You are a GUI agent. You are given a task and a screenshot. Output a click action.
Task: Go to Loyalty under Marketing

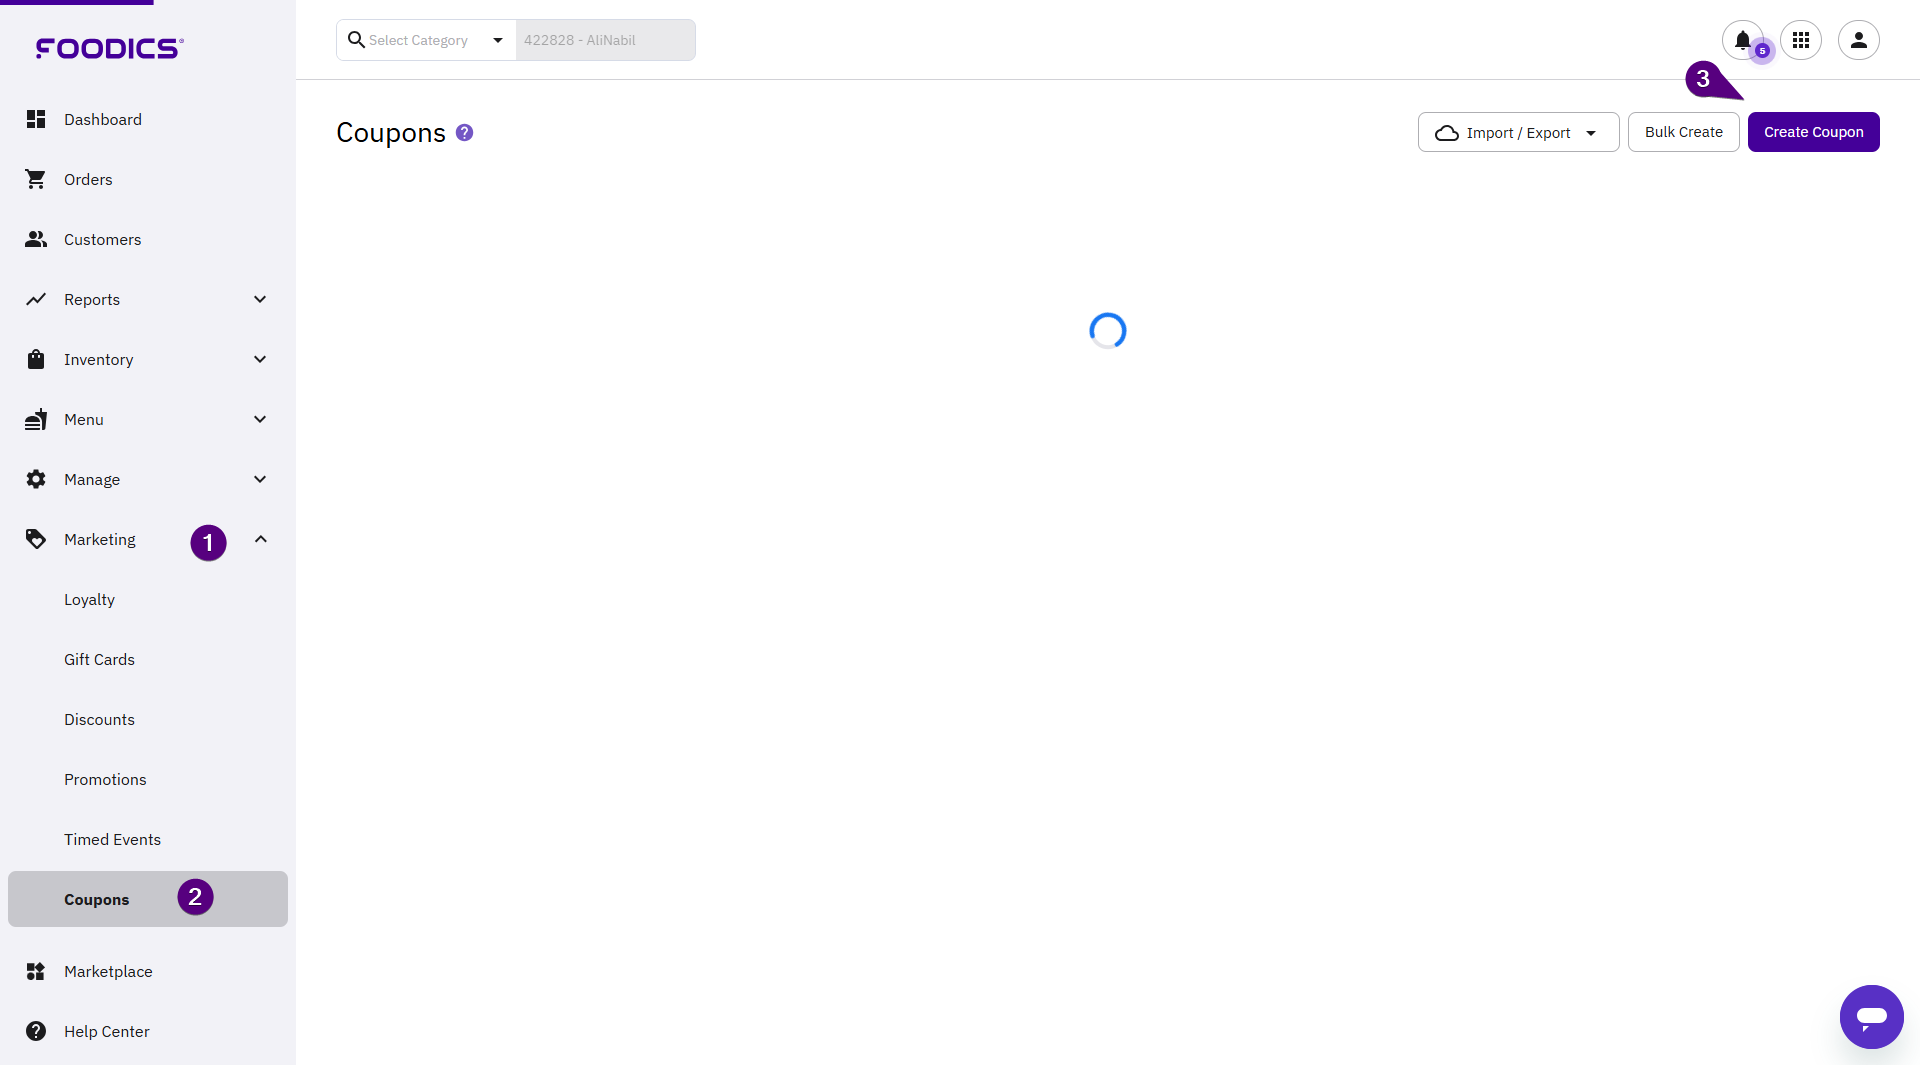pyautogui.click(x=89, y=599)
